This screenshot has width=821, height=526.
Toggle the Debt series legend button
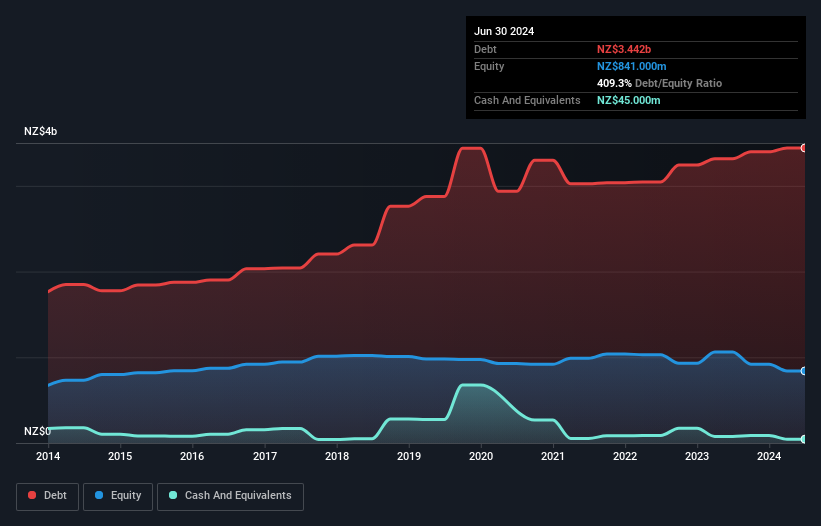(x=48, y=496)
